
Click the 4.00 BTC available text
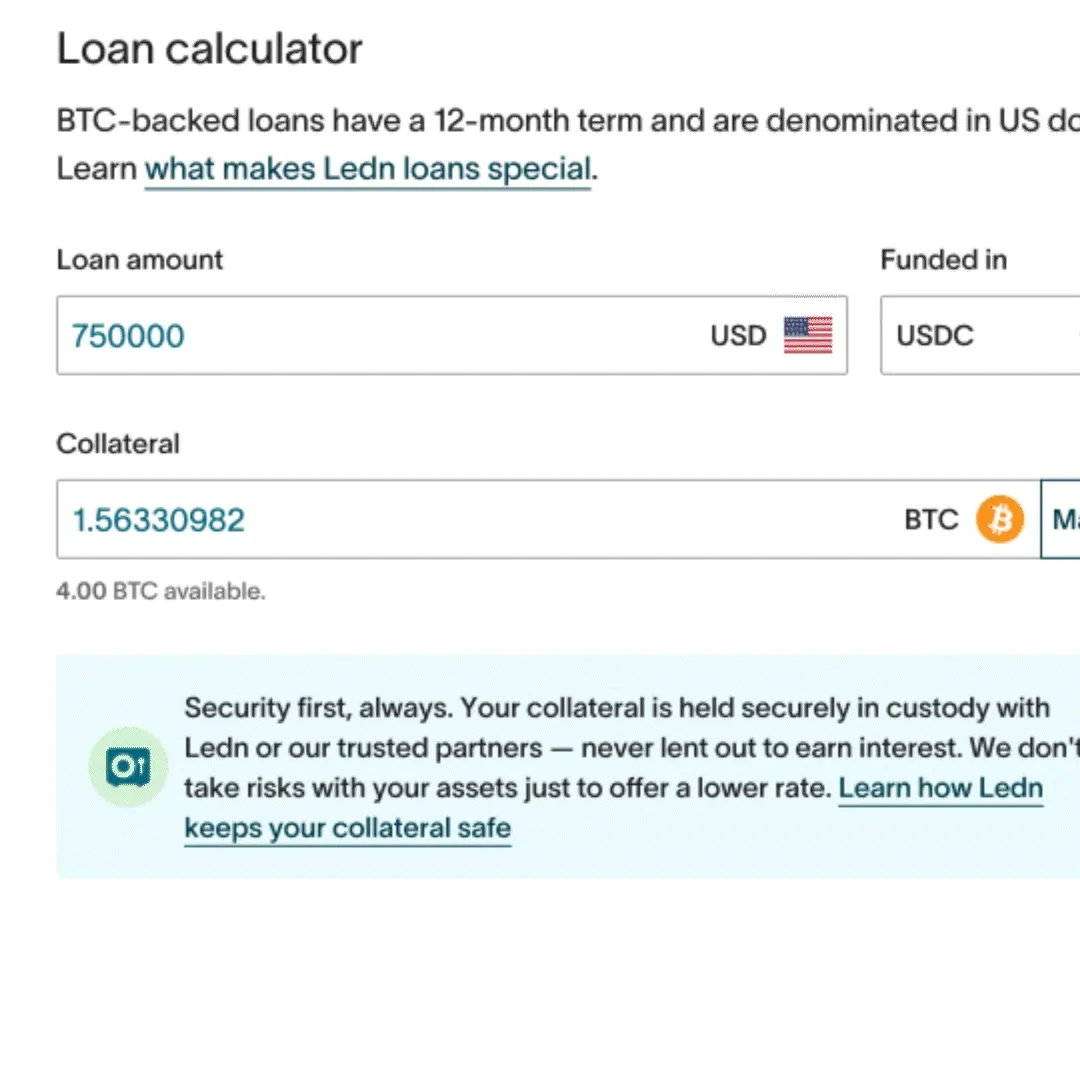click(160, 590)
